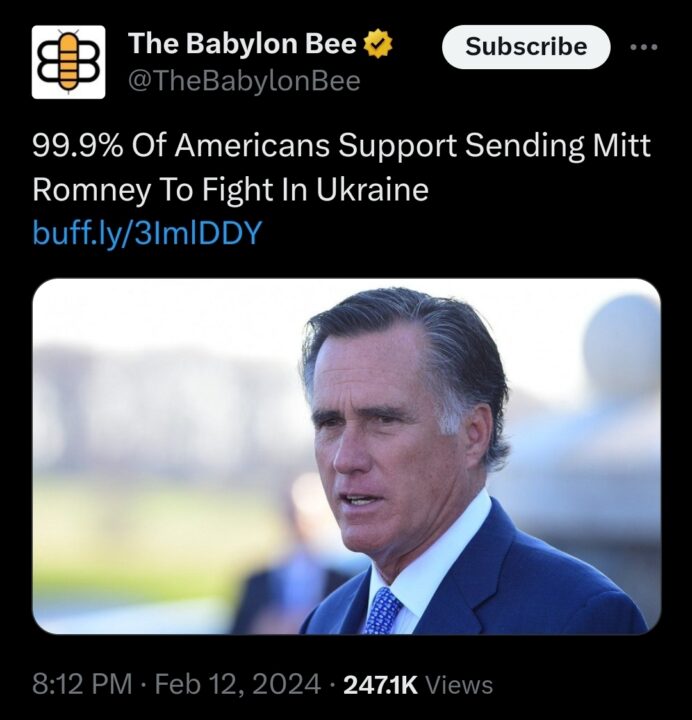Open the article photo preview
The width and height of the screenshot is (692, 720).
click(x=346, y=456)
